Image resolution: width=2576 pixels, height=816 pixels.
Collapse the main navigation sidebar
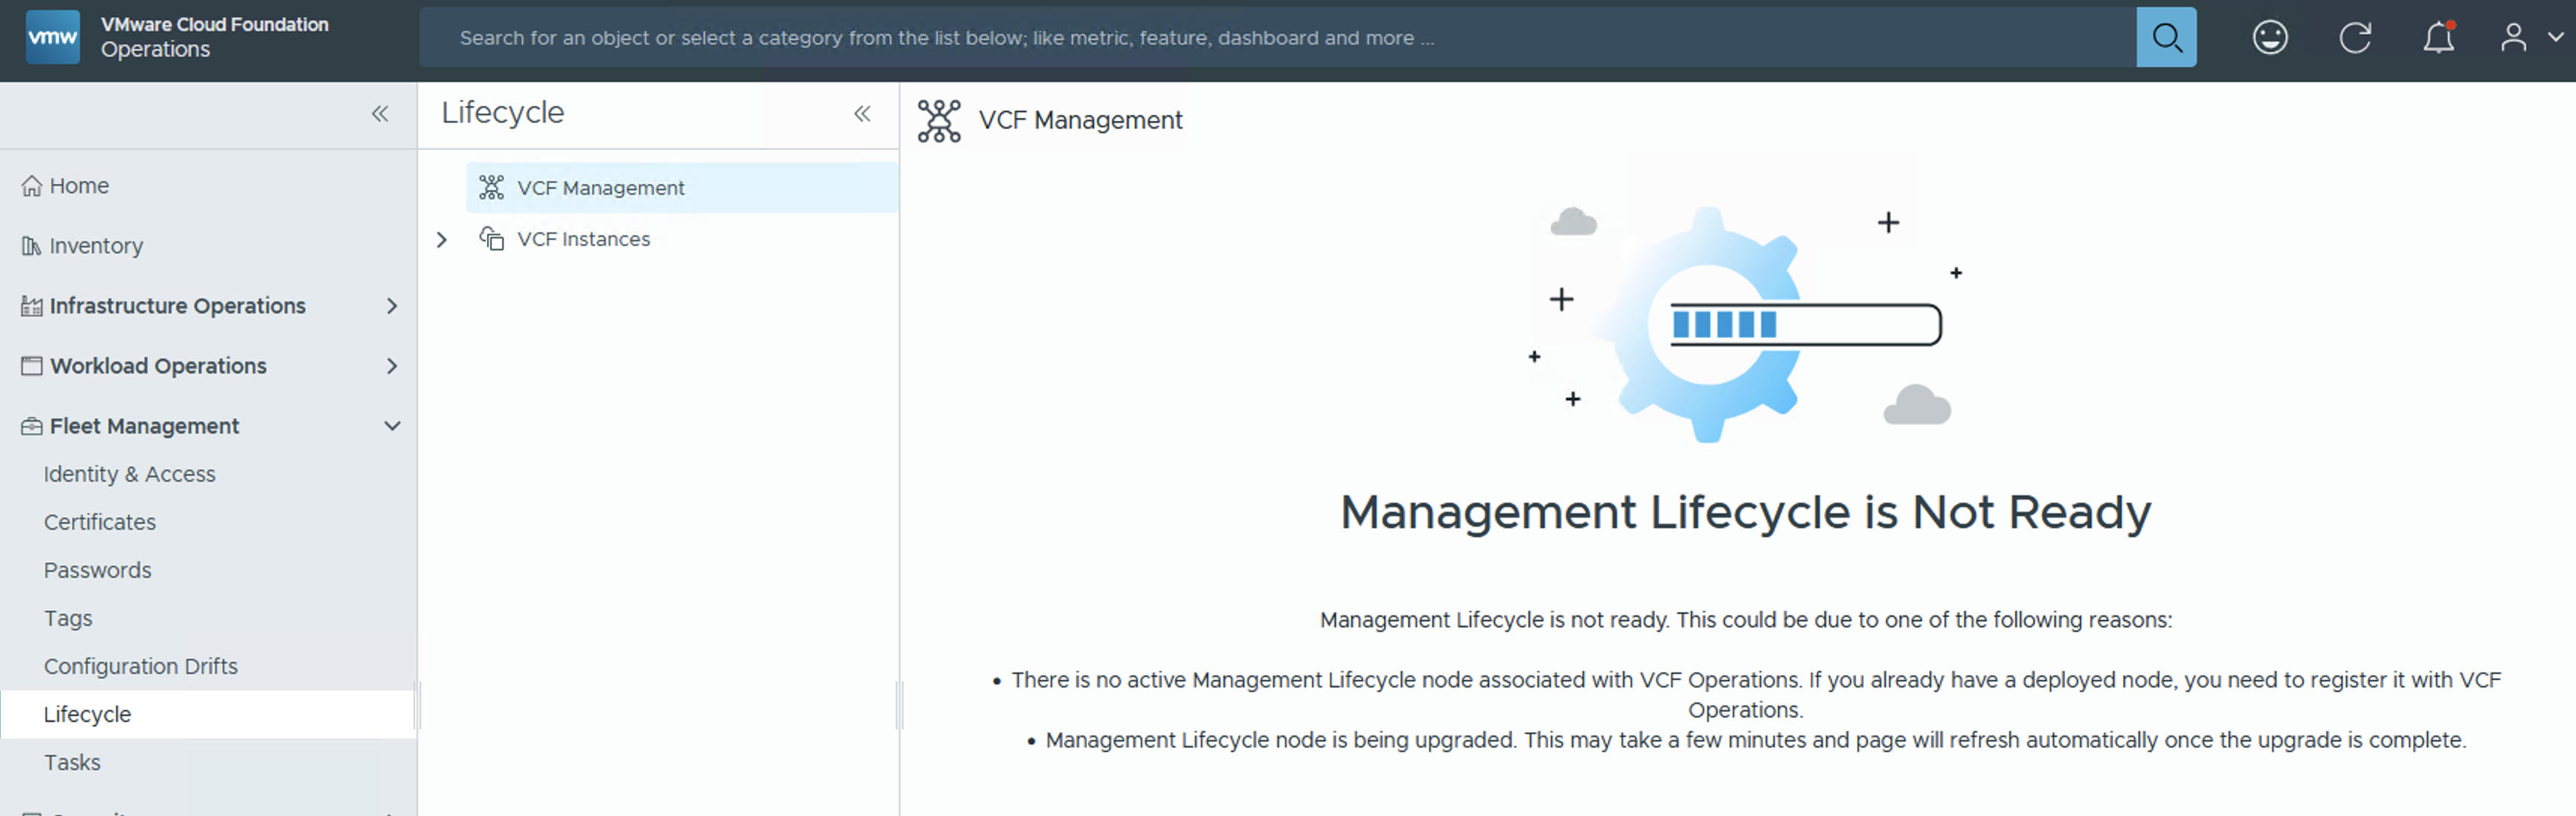pos(380,114)
